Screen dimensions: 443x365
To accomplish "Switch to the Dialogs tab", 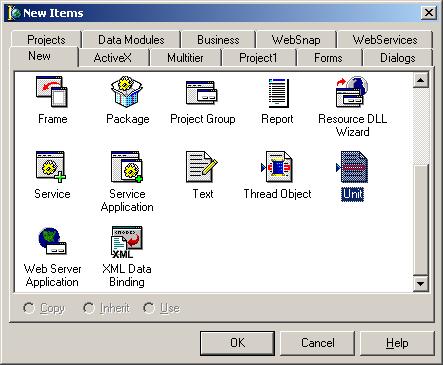I will [x=398, y=58].
